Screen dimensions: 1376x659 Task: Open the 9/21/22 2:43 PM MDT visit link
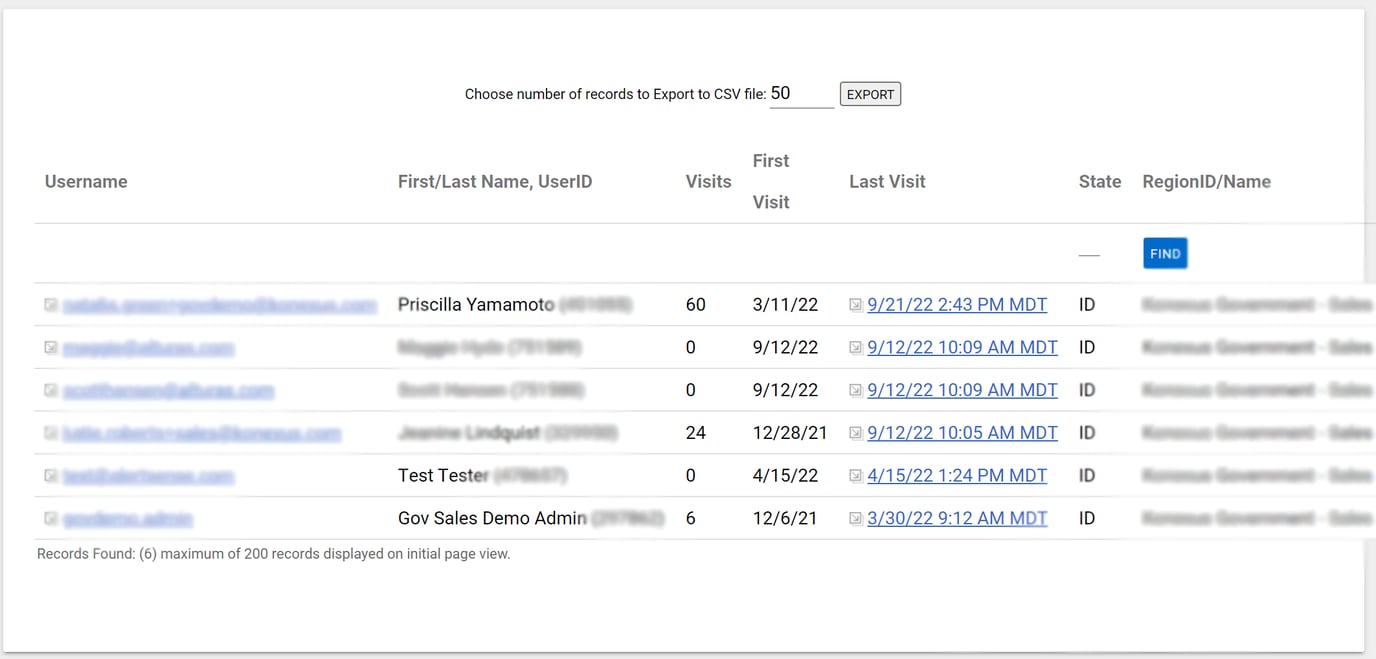tap(956, 304)
